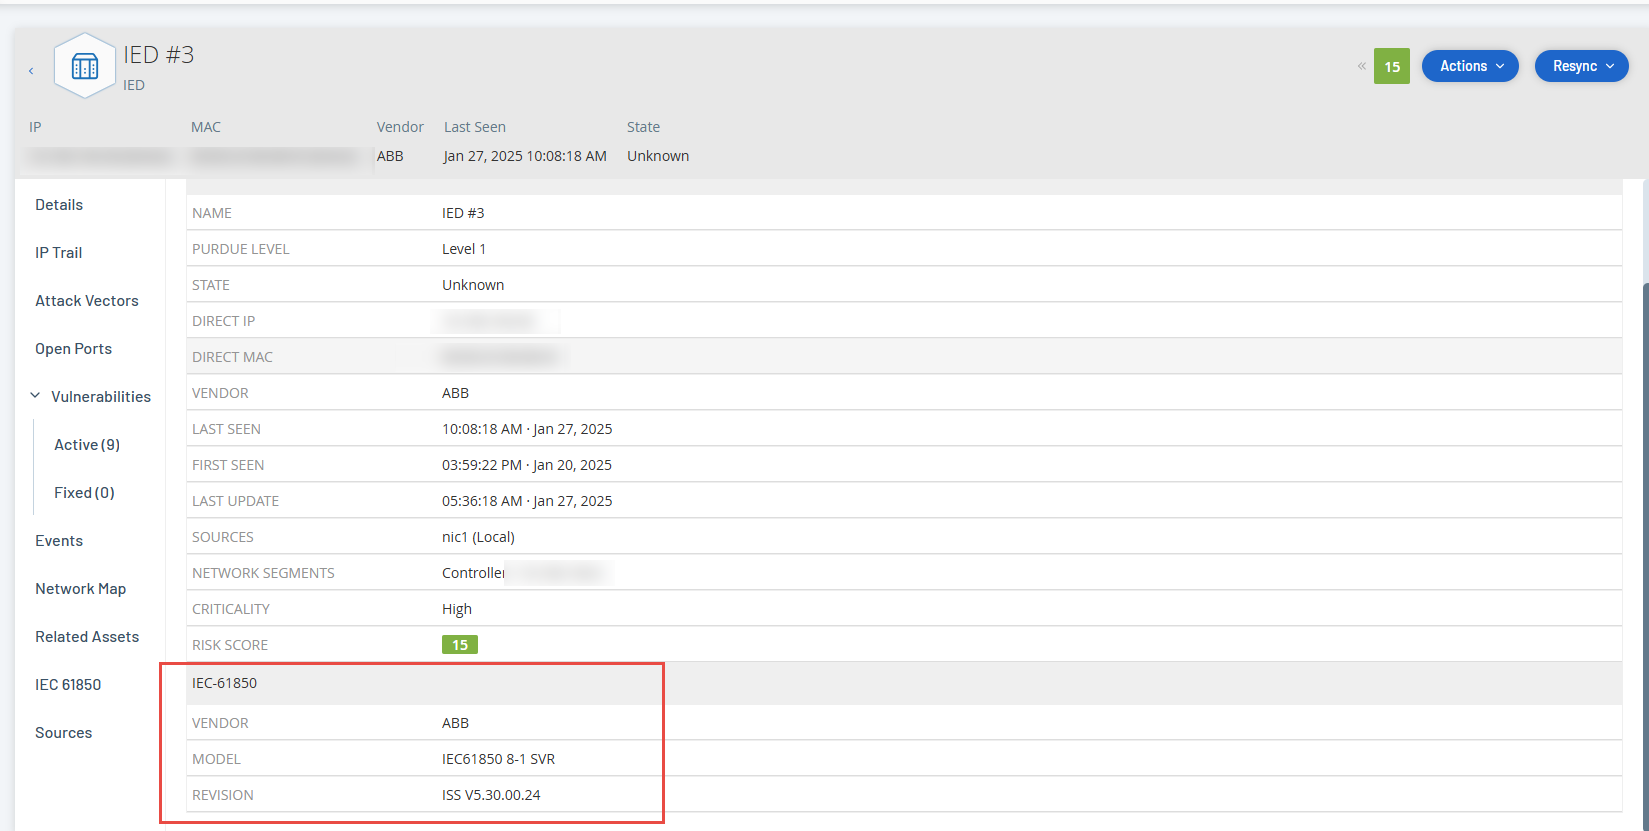The image size is (1649, 831).
Task: Show Active (9) vulnerabilities
Action: point(87,445)
